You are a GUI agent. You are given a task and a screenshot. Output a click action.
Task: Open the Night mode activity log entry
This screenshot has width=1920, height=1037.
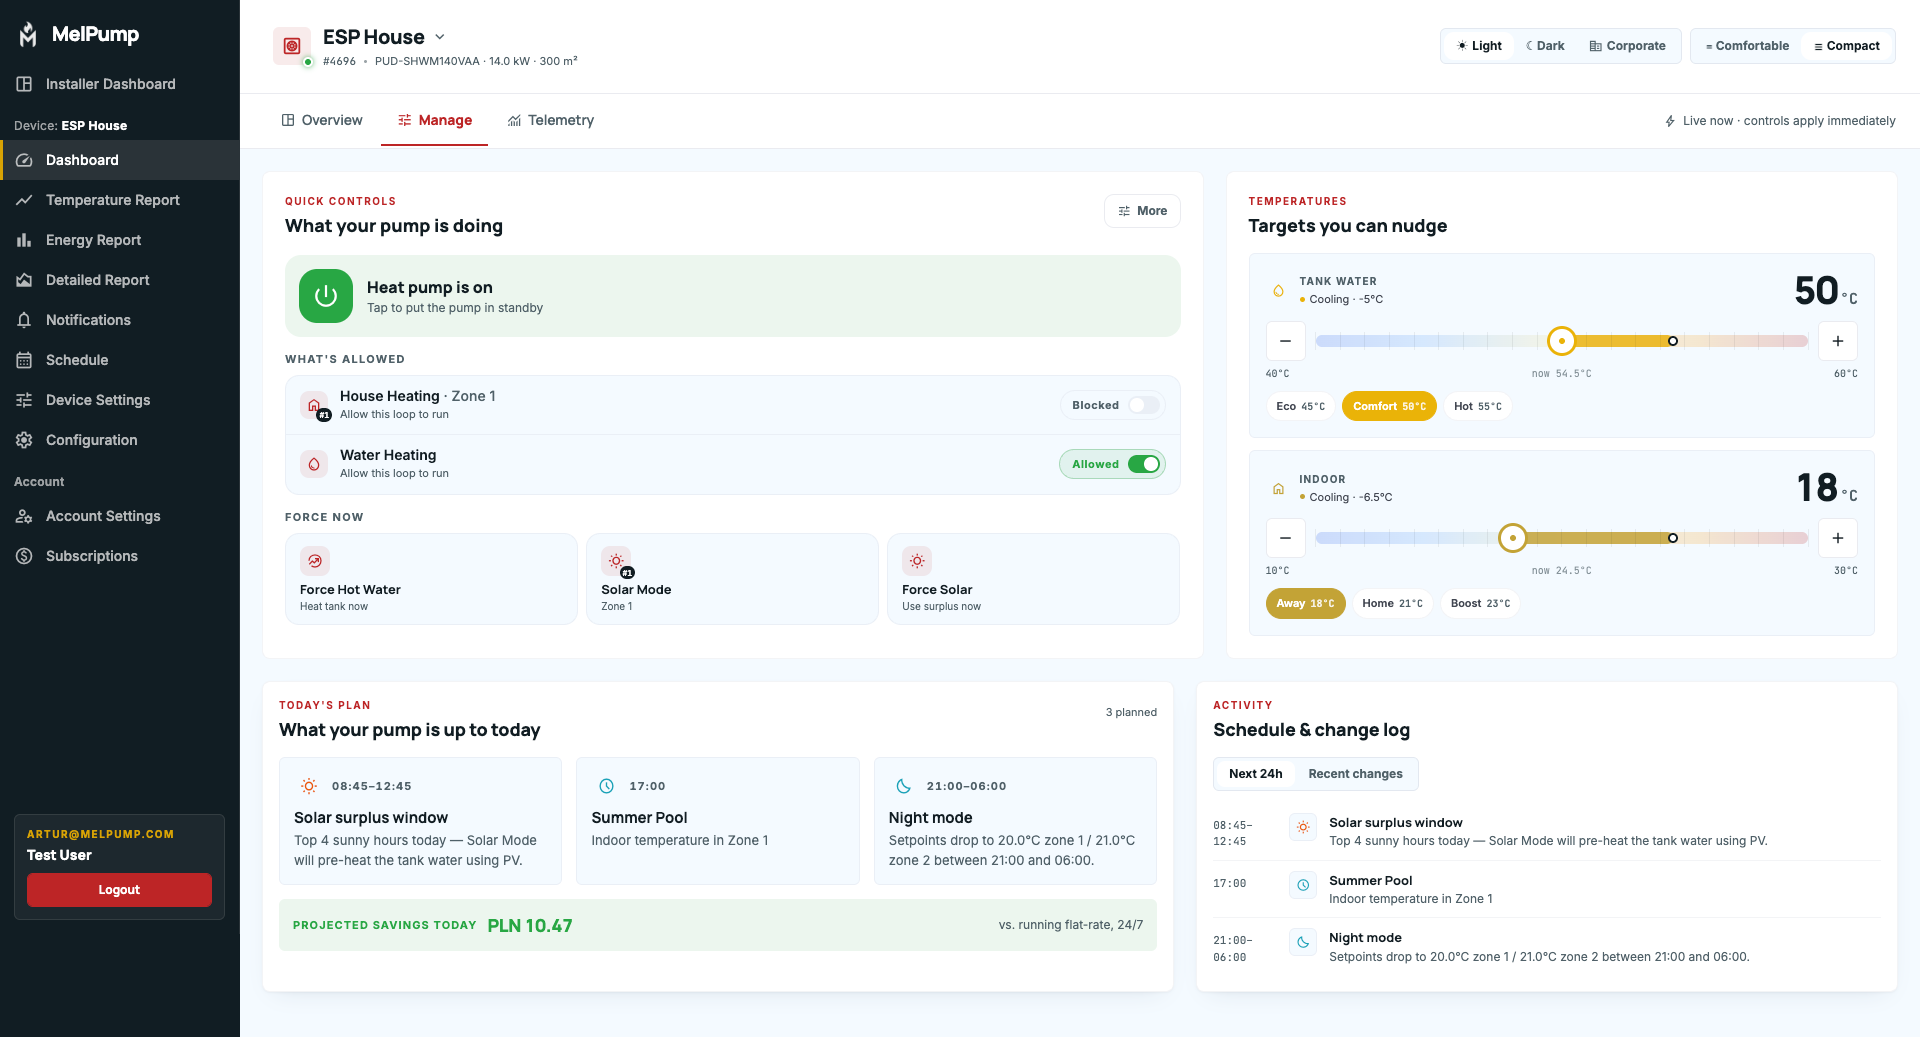coord(1546,947)
